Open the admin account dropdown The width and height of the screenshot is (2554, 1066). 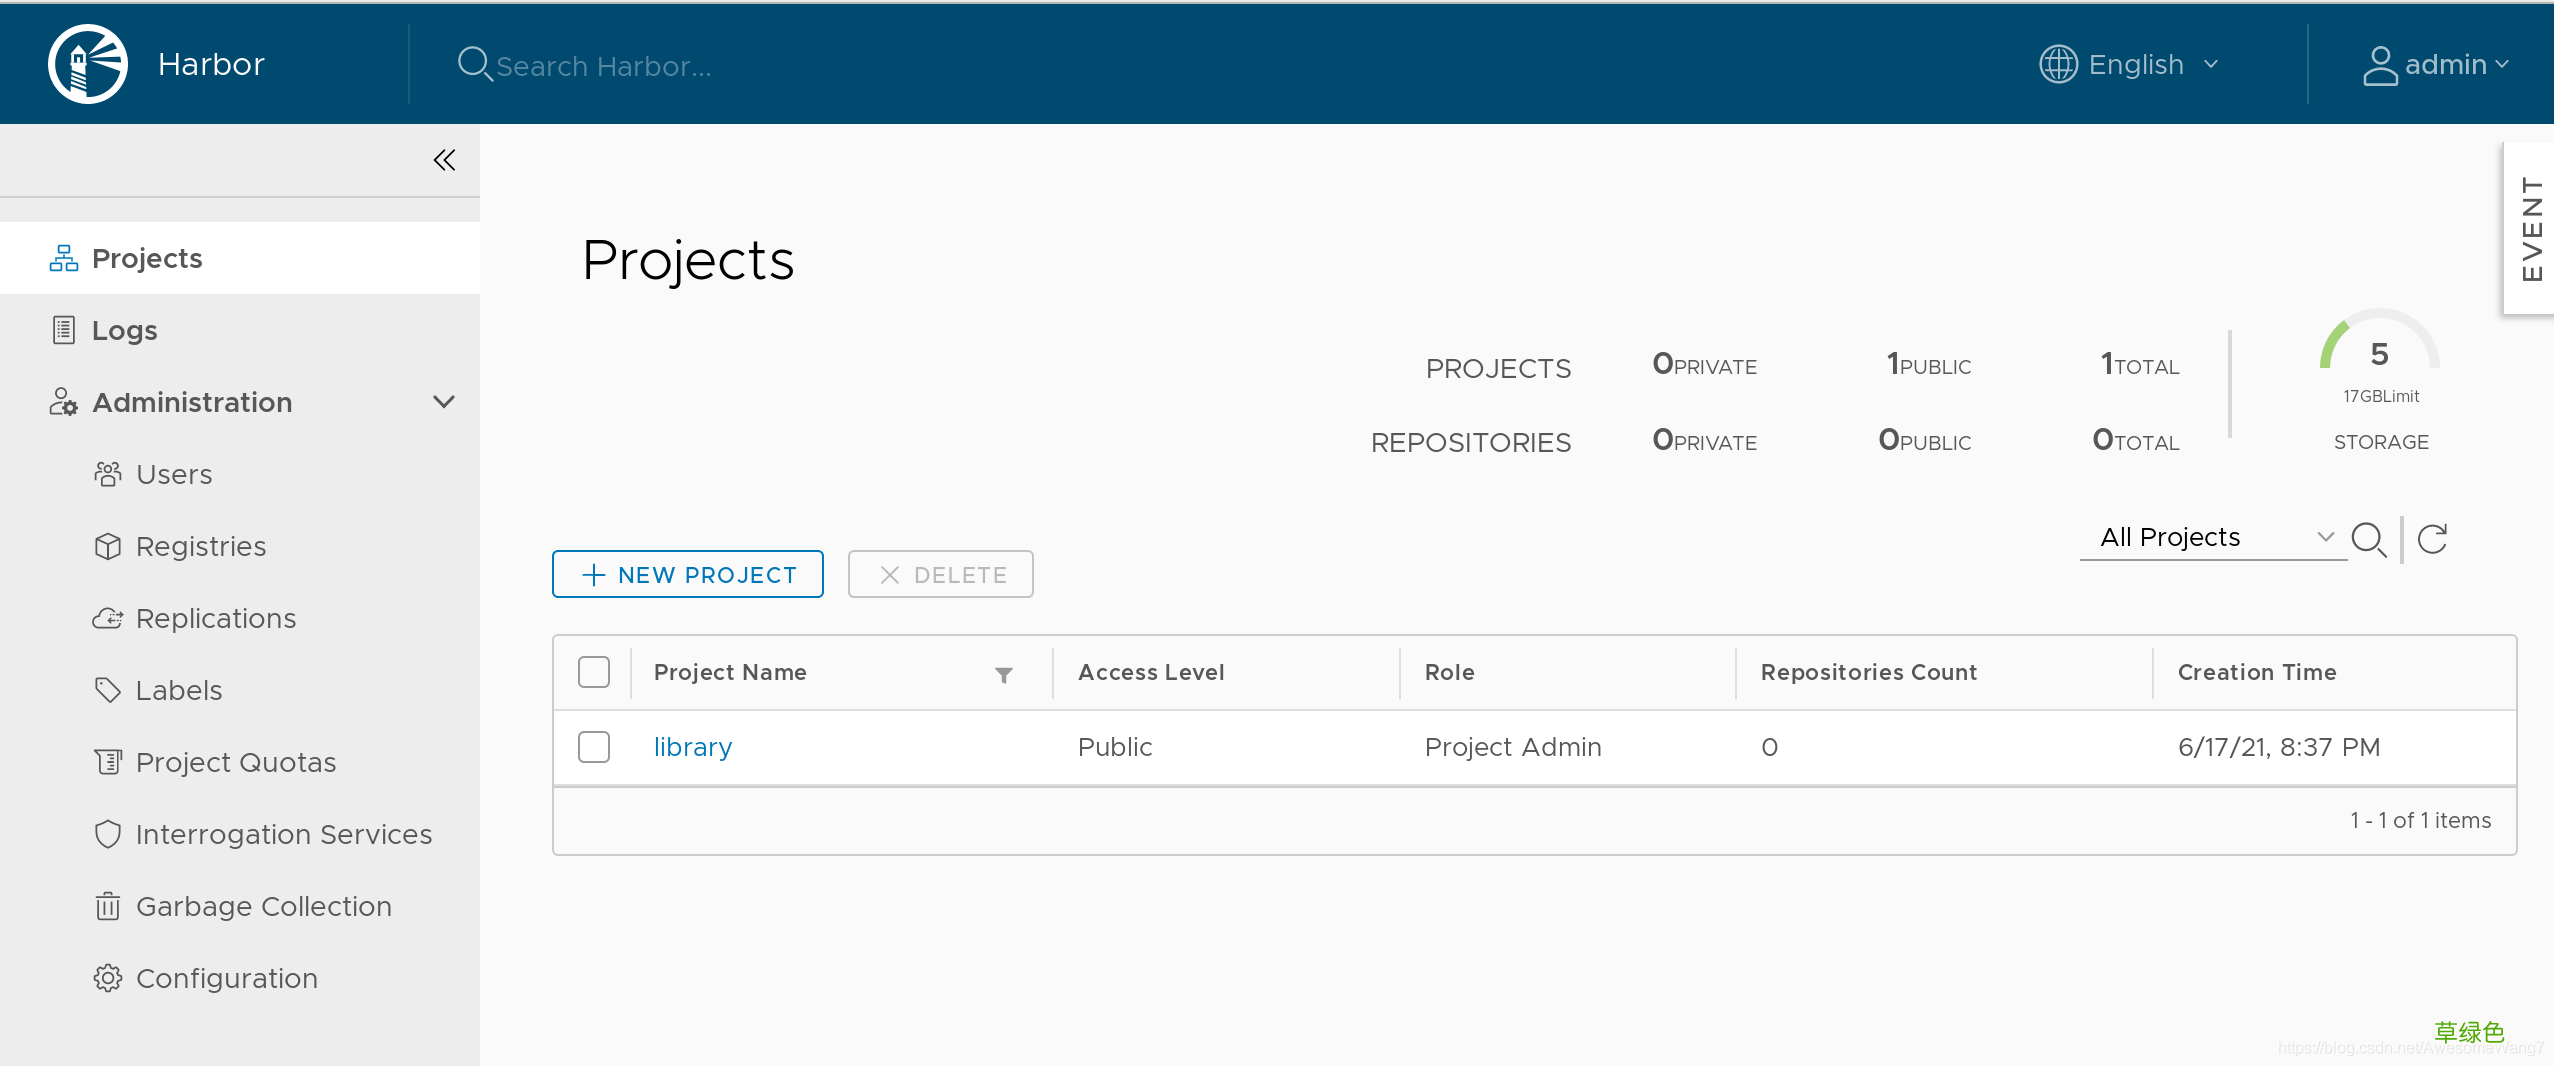pos(2439,63)
